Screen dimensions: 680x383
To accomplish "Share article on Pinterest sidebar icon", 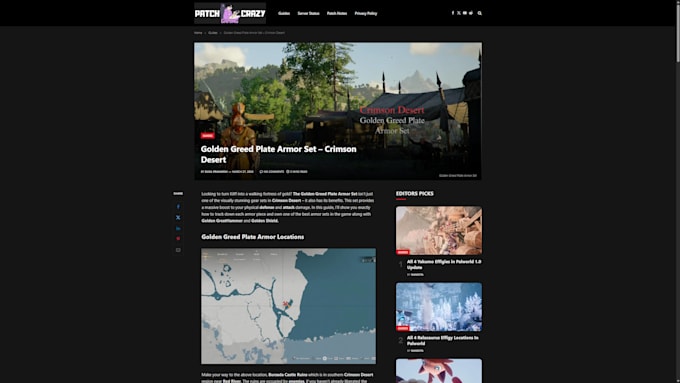I will [x=178, y=239].
